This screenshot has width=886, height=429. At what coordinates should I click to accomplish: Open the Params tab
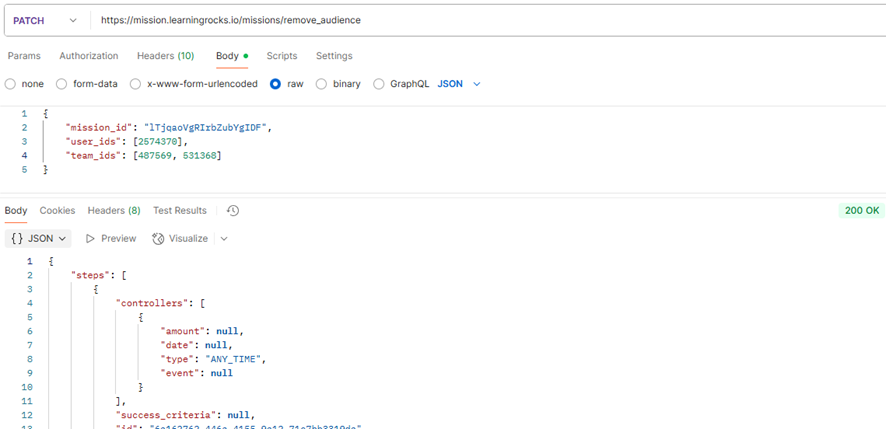(24, 56)
